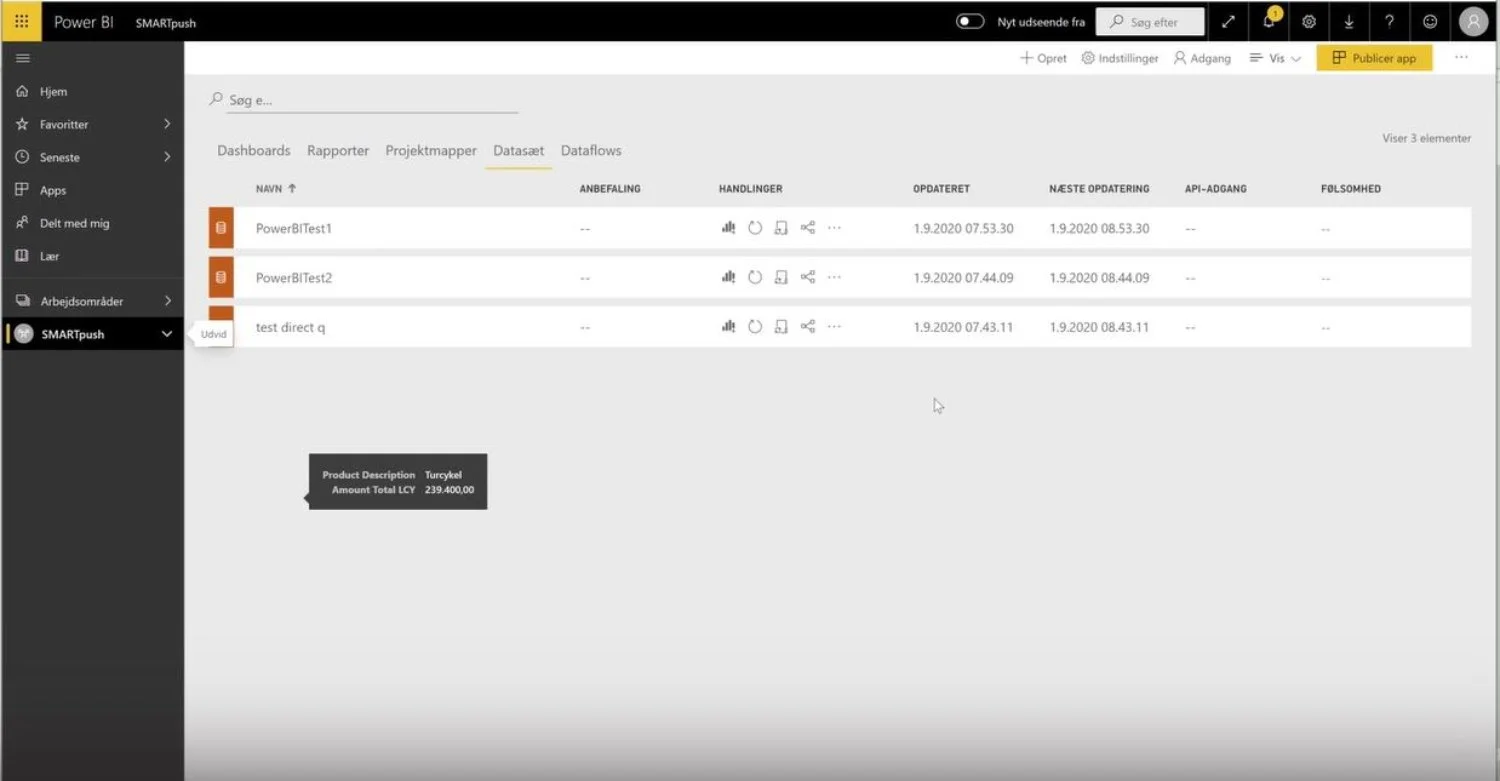Screen dimensions: 1500x781
Task: Open the PowerBITest1 dataset
Action: click(x=294, y=228)
